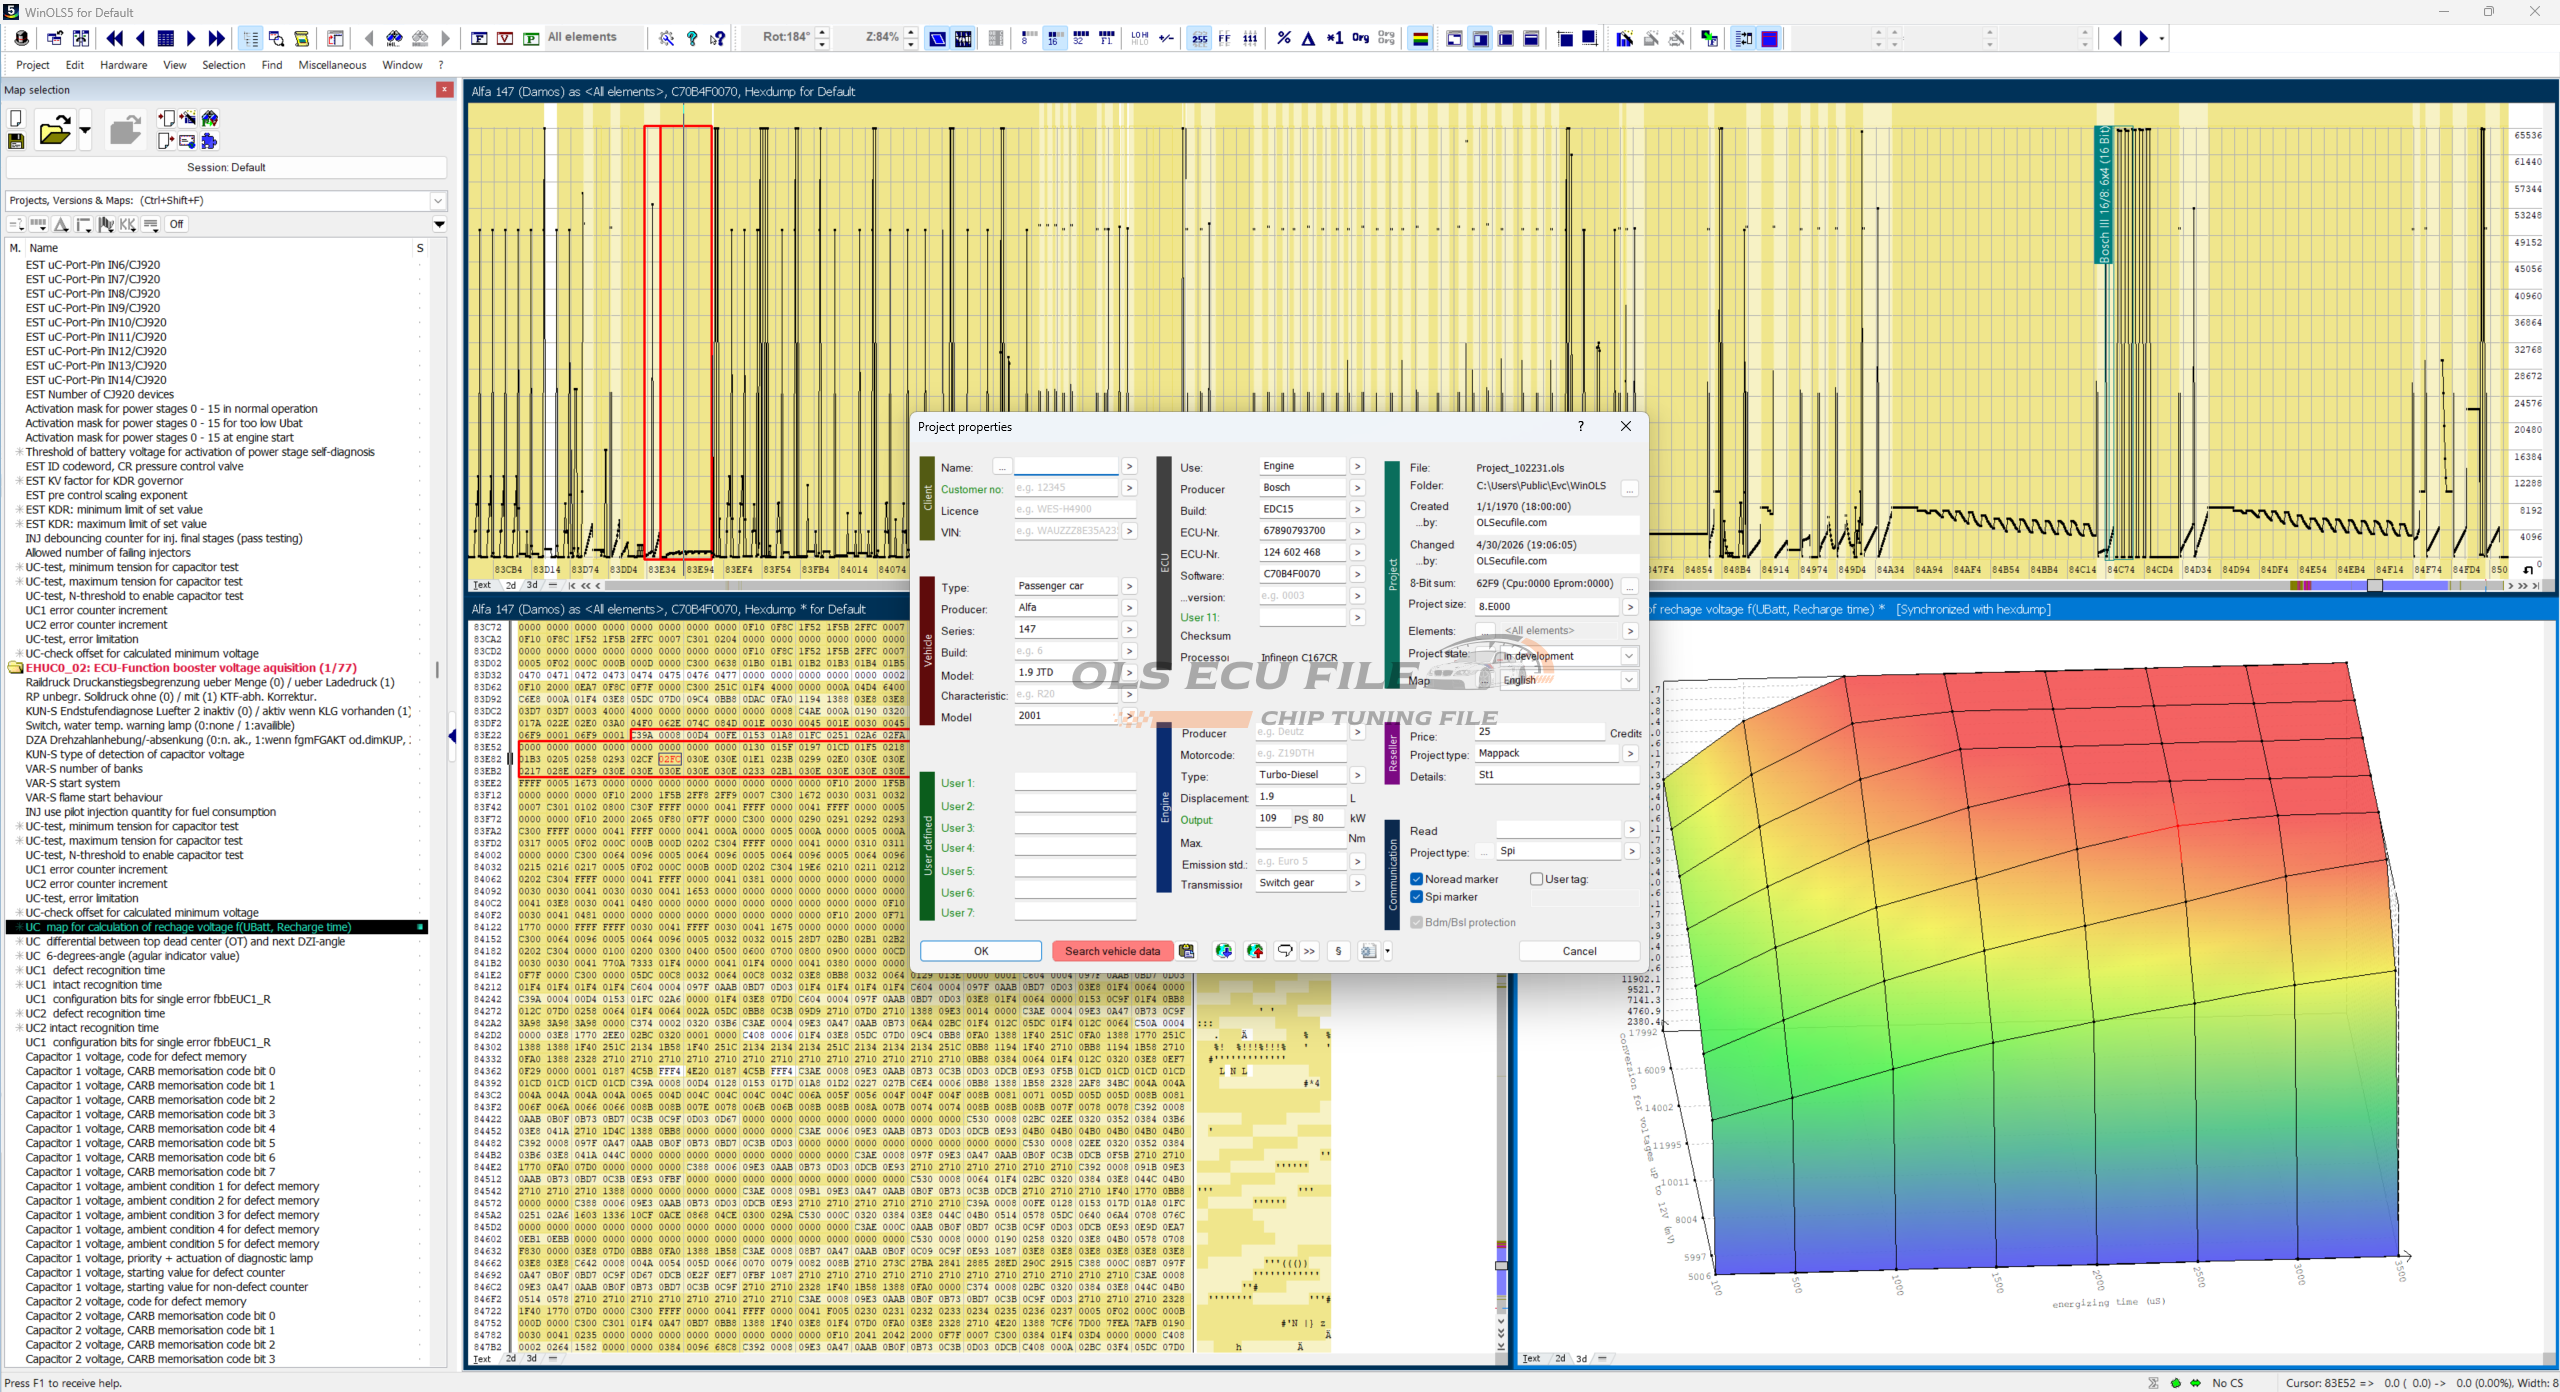Click the binoculars search icon in toolbar

click(x=394, y=38)
